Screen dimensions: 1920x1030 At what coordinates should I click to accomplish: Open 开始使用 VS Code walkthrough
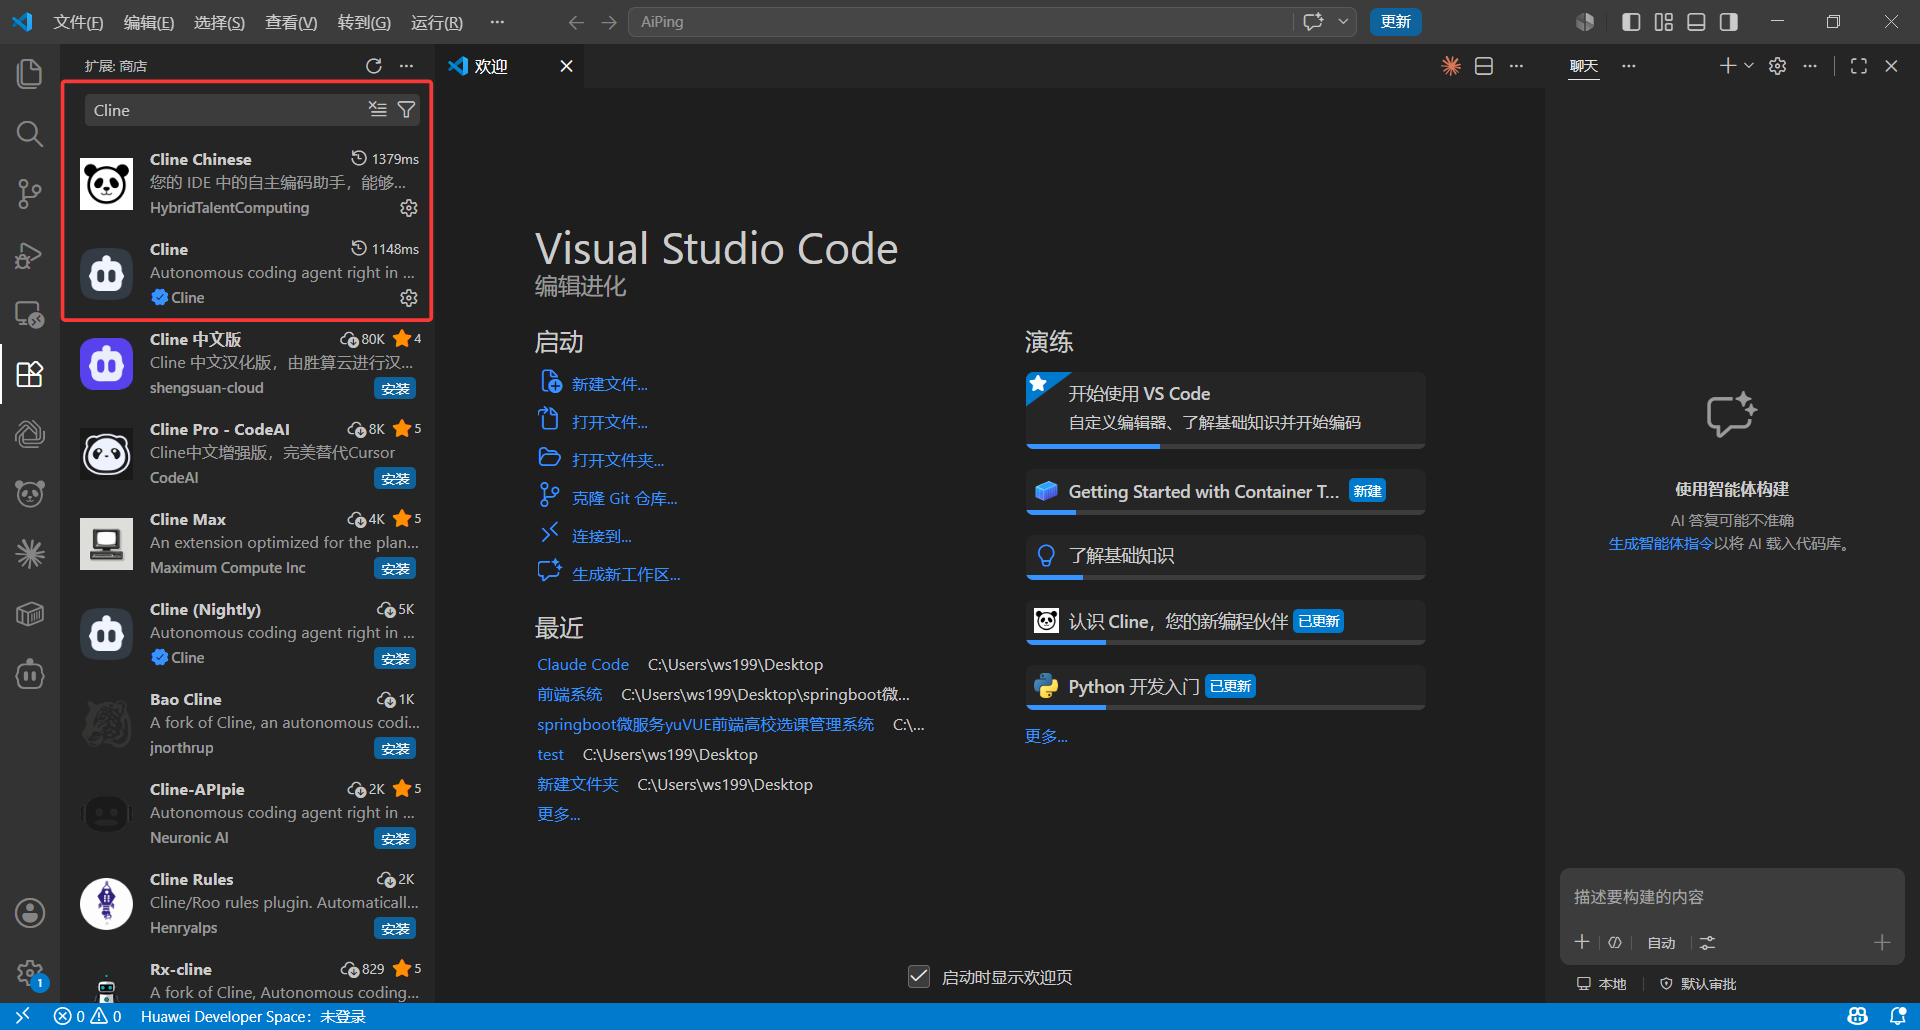1225,409
